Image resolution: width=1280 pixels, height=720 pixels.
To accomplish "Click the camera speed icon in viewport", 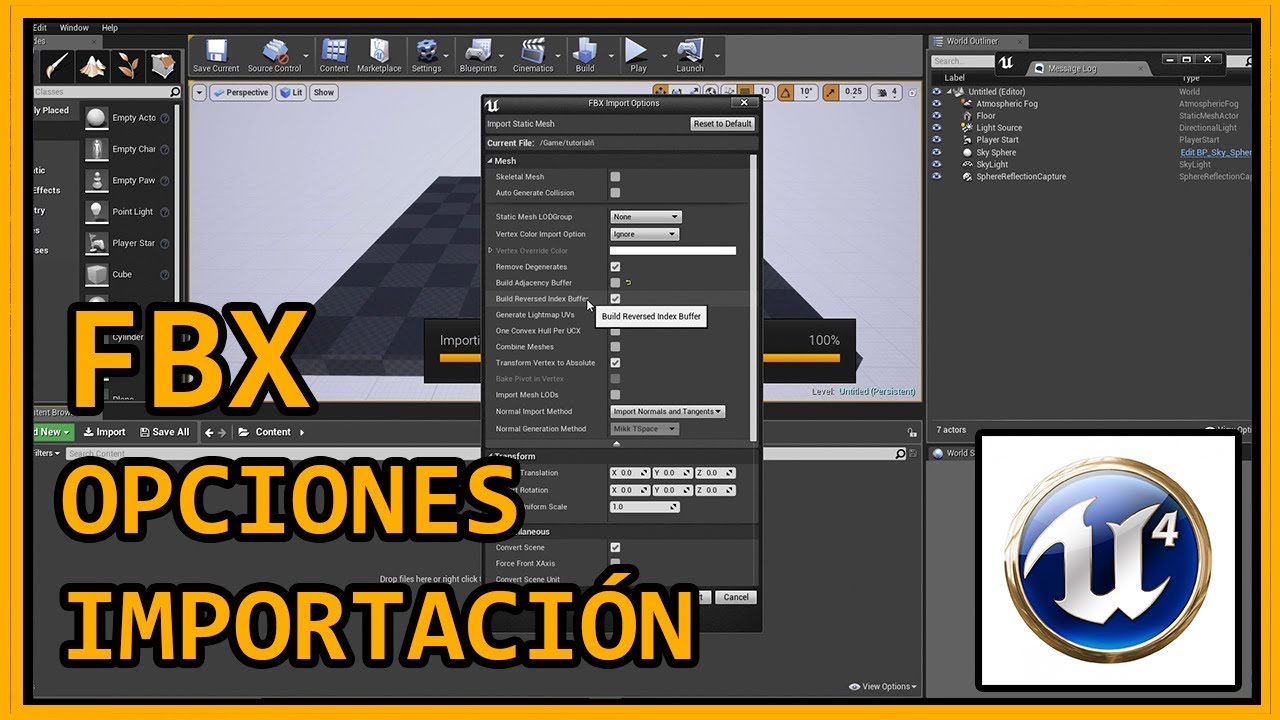I will click(x=880, y=92).
